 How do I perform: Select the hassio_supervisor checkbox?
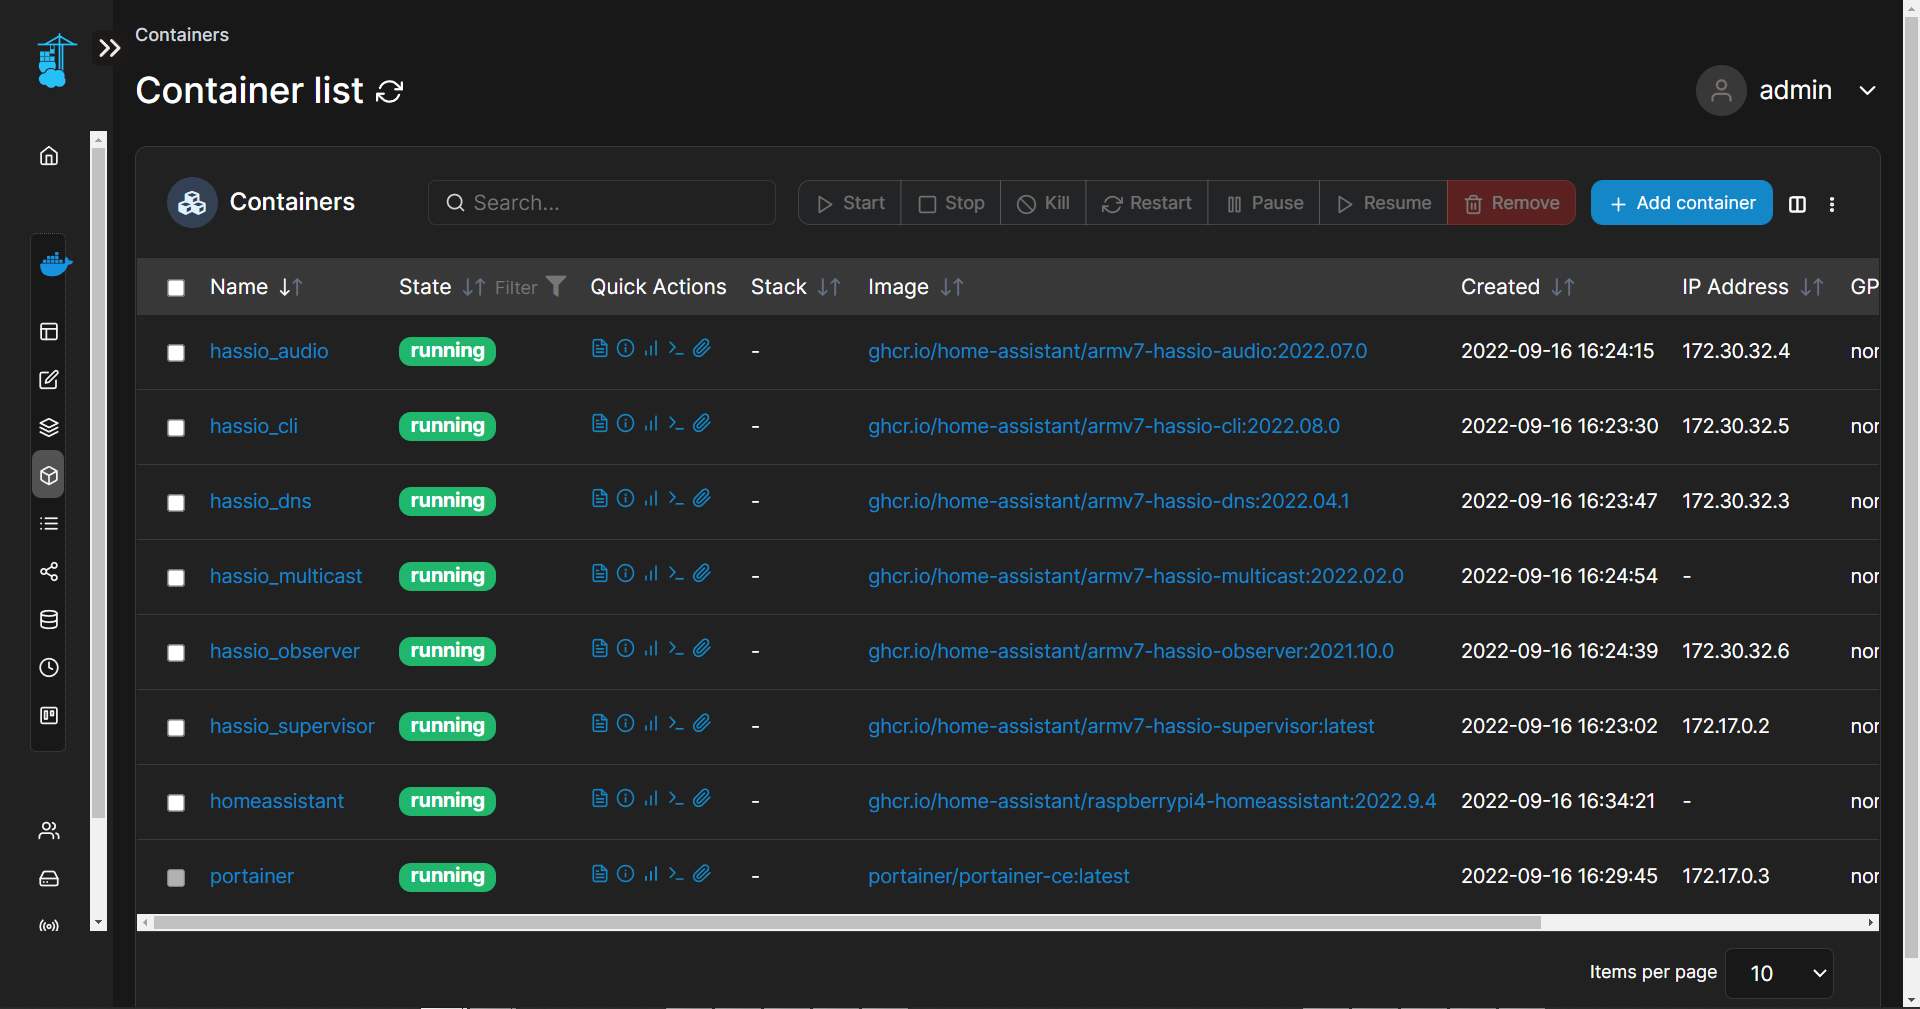pos(176,728)
